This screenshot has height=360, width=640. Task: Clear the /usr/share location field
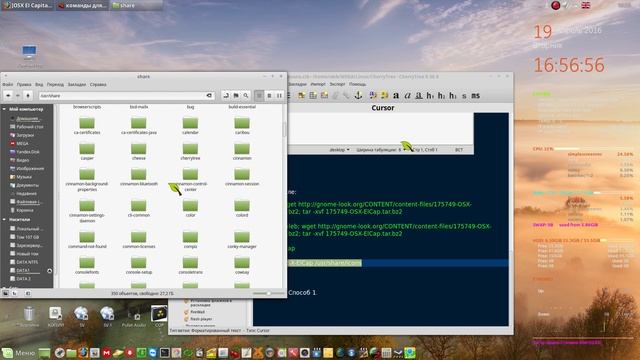pyautogui.click(x=209, y=96)
